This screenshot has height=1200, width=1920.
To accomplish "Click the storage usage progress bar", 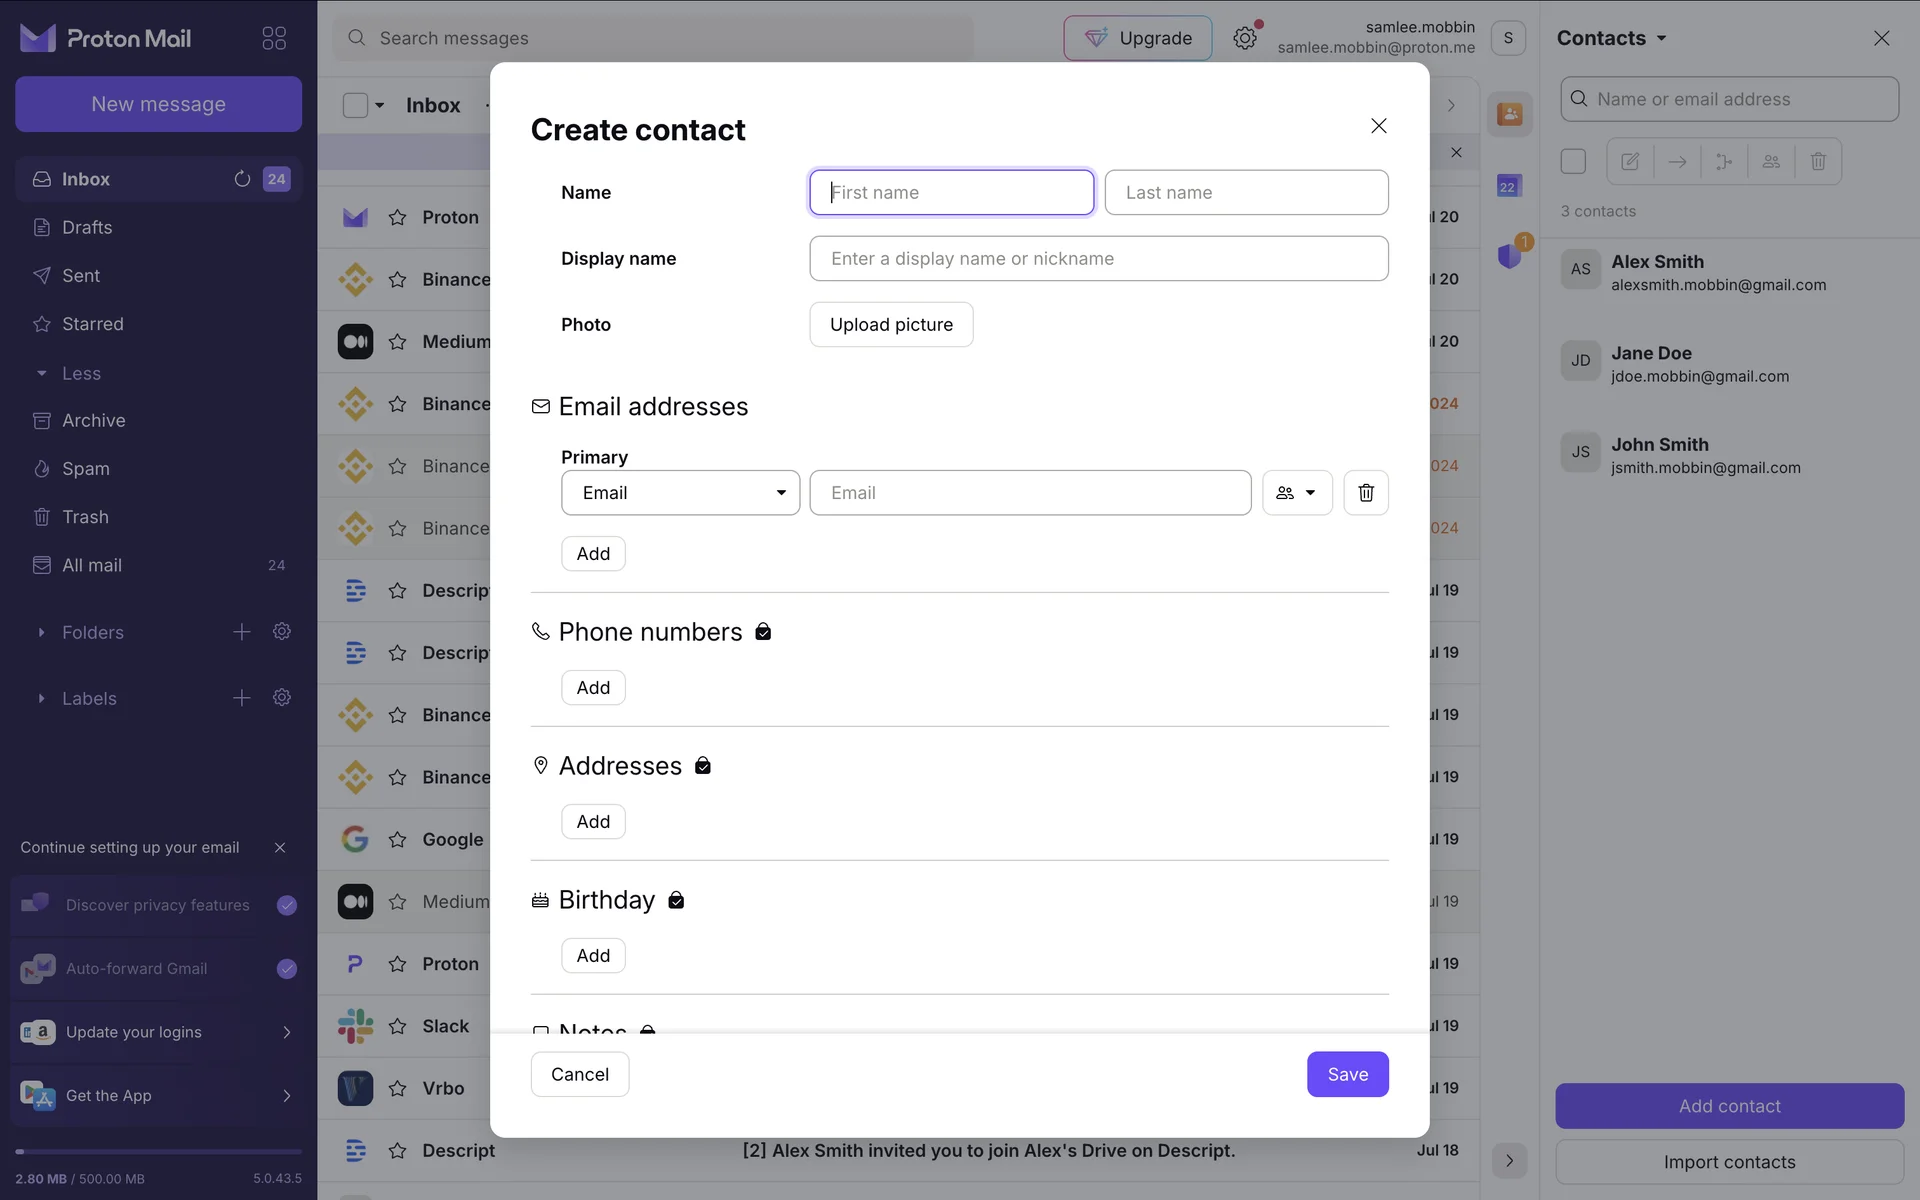I will (x=158, y=1152).
